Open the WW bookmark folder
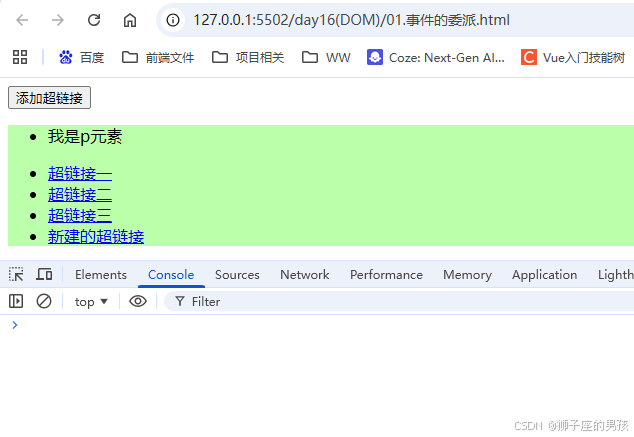 [x=326, y=57]
